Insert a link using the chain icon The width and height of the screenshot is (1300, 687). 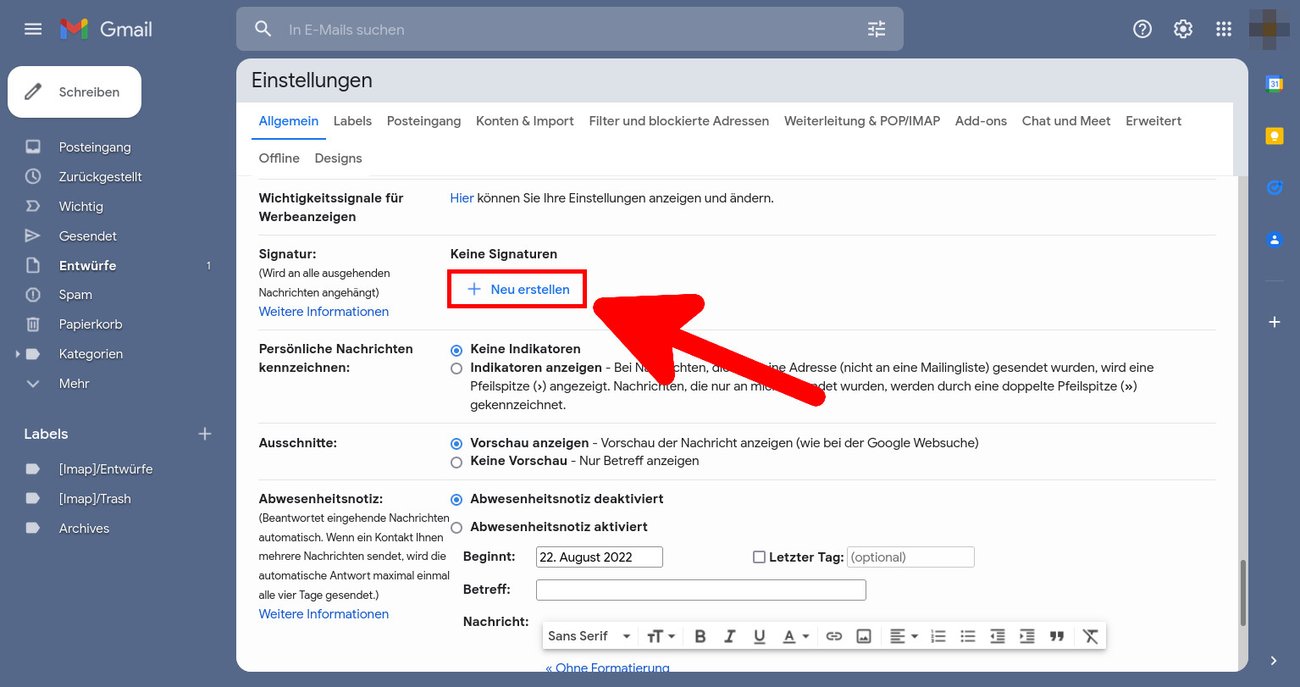[834, 635]
